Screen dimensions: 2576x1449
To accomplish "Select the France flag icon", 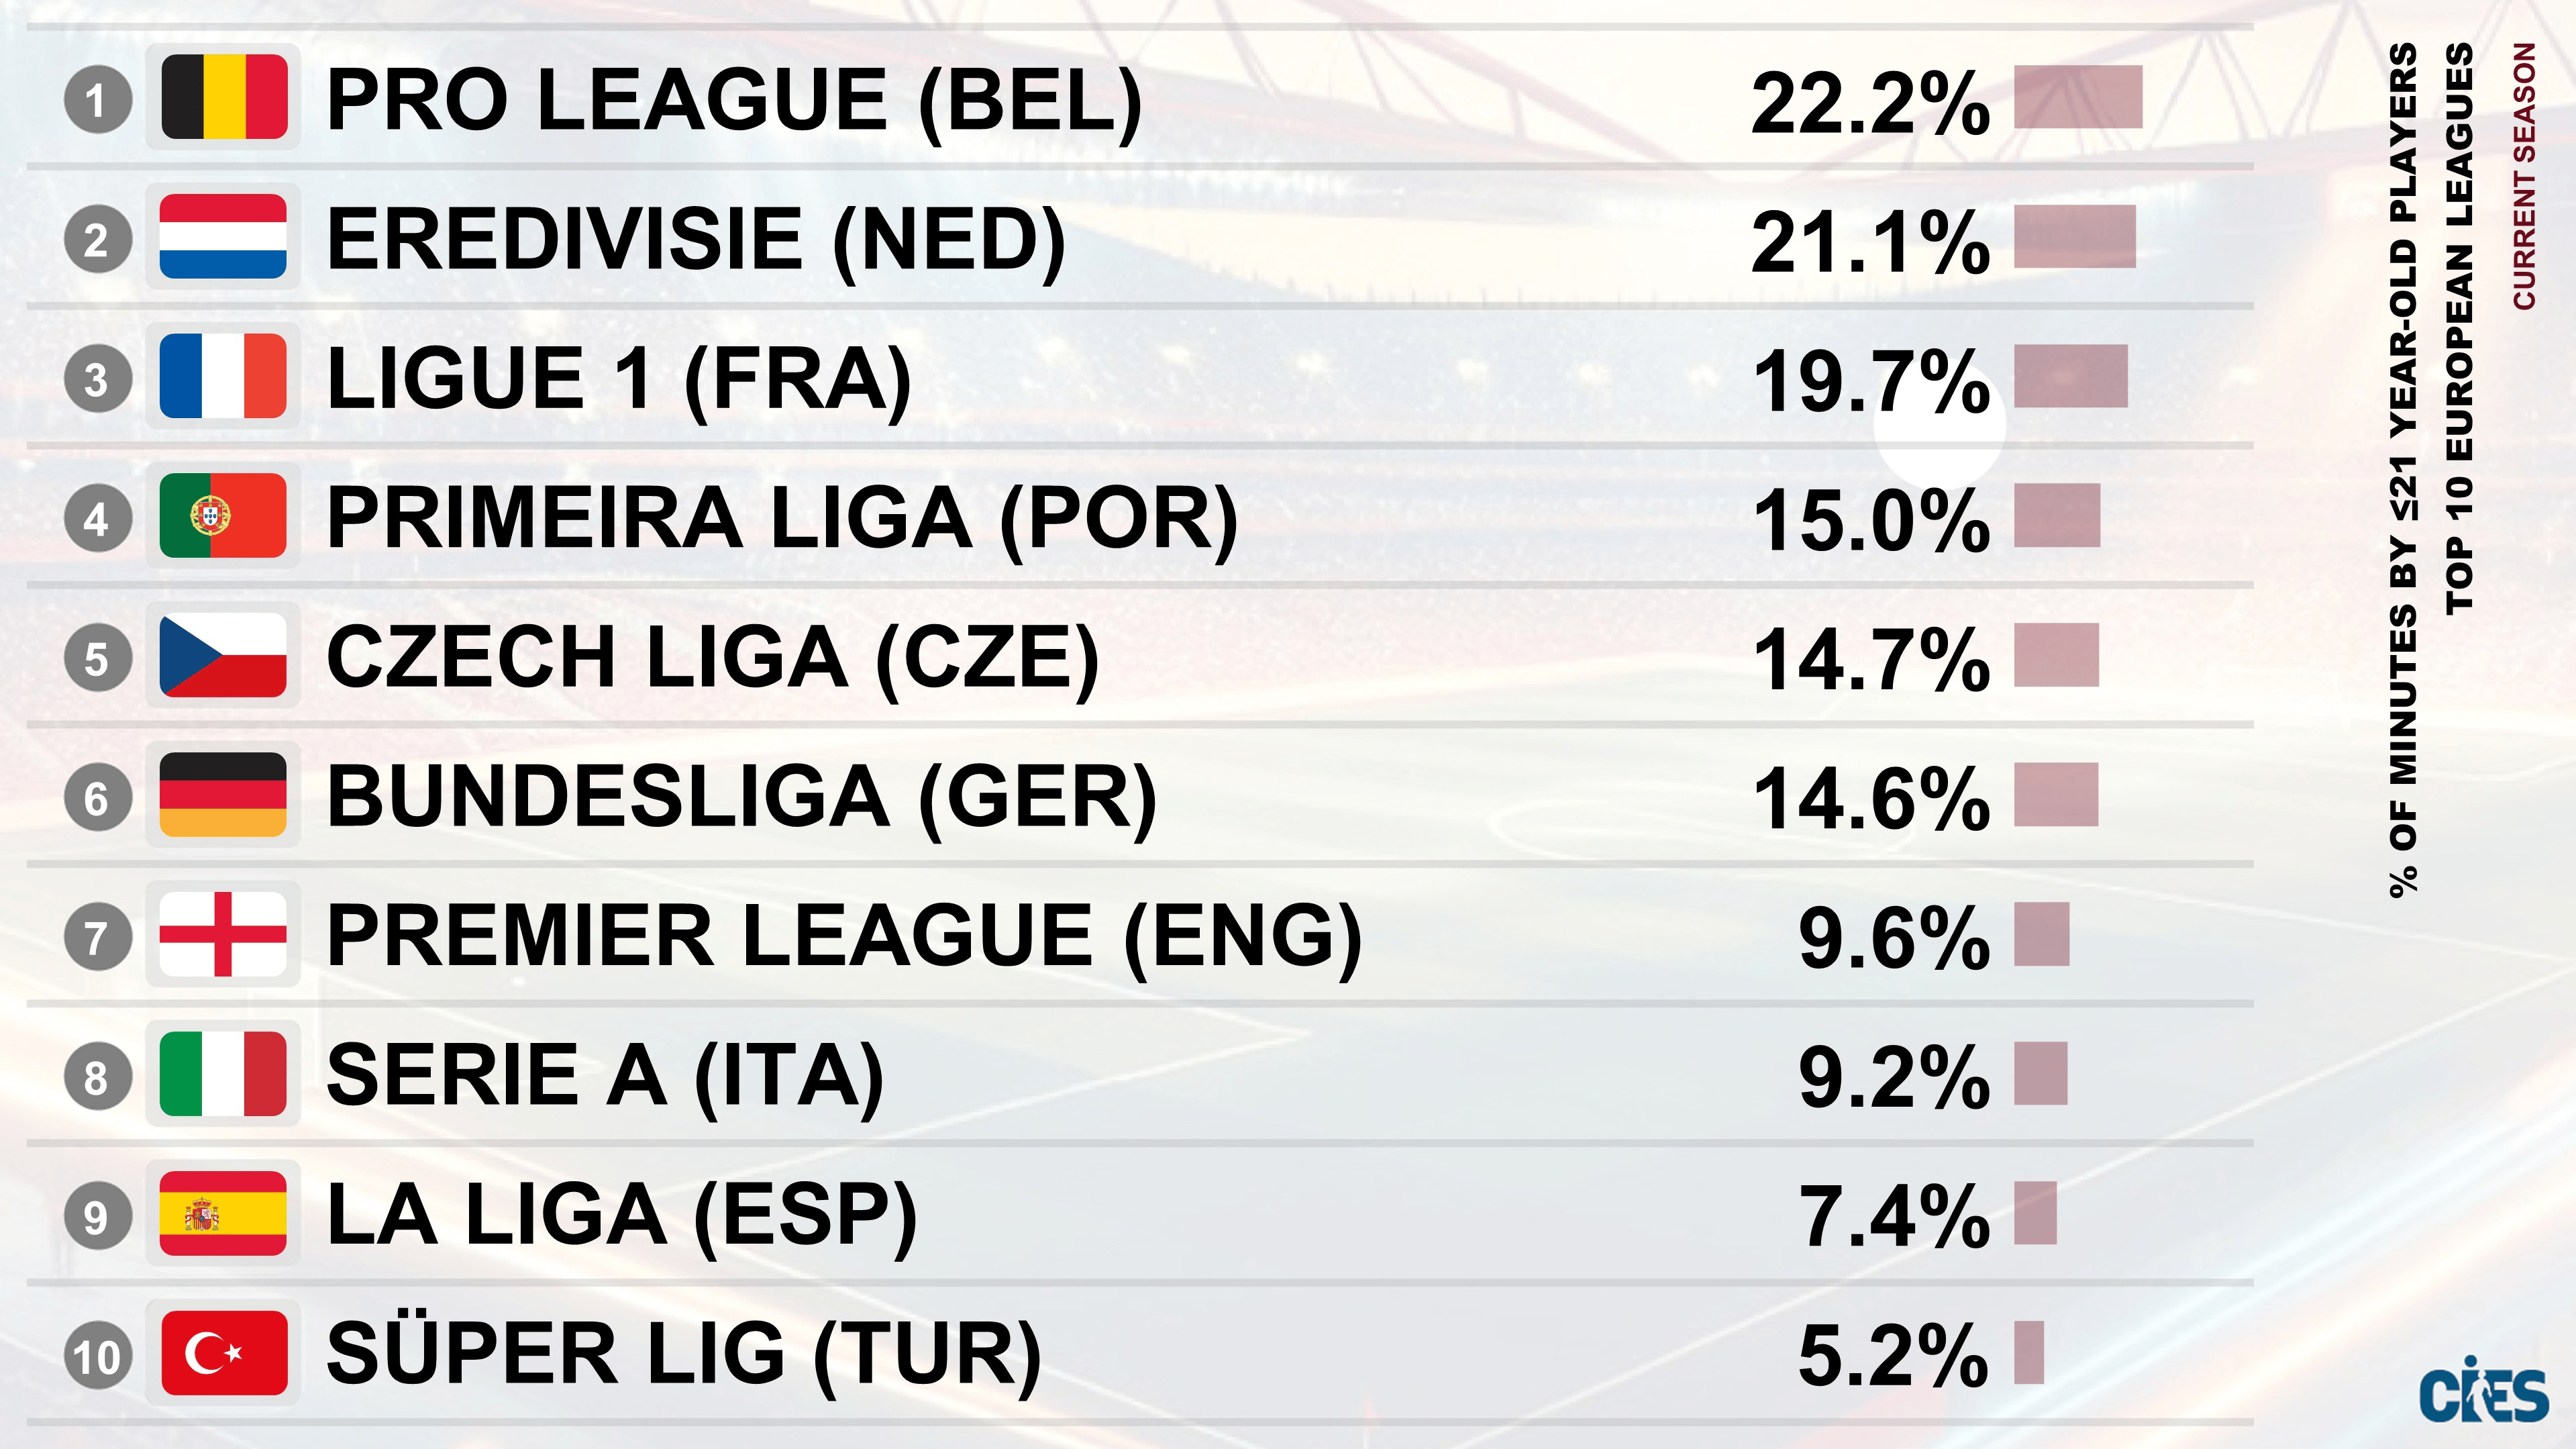I will coord(224,376).
